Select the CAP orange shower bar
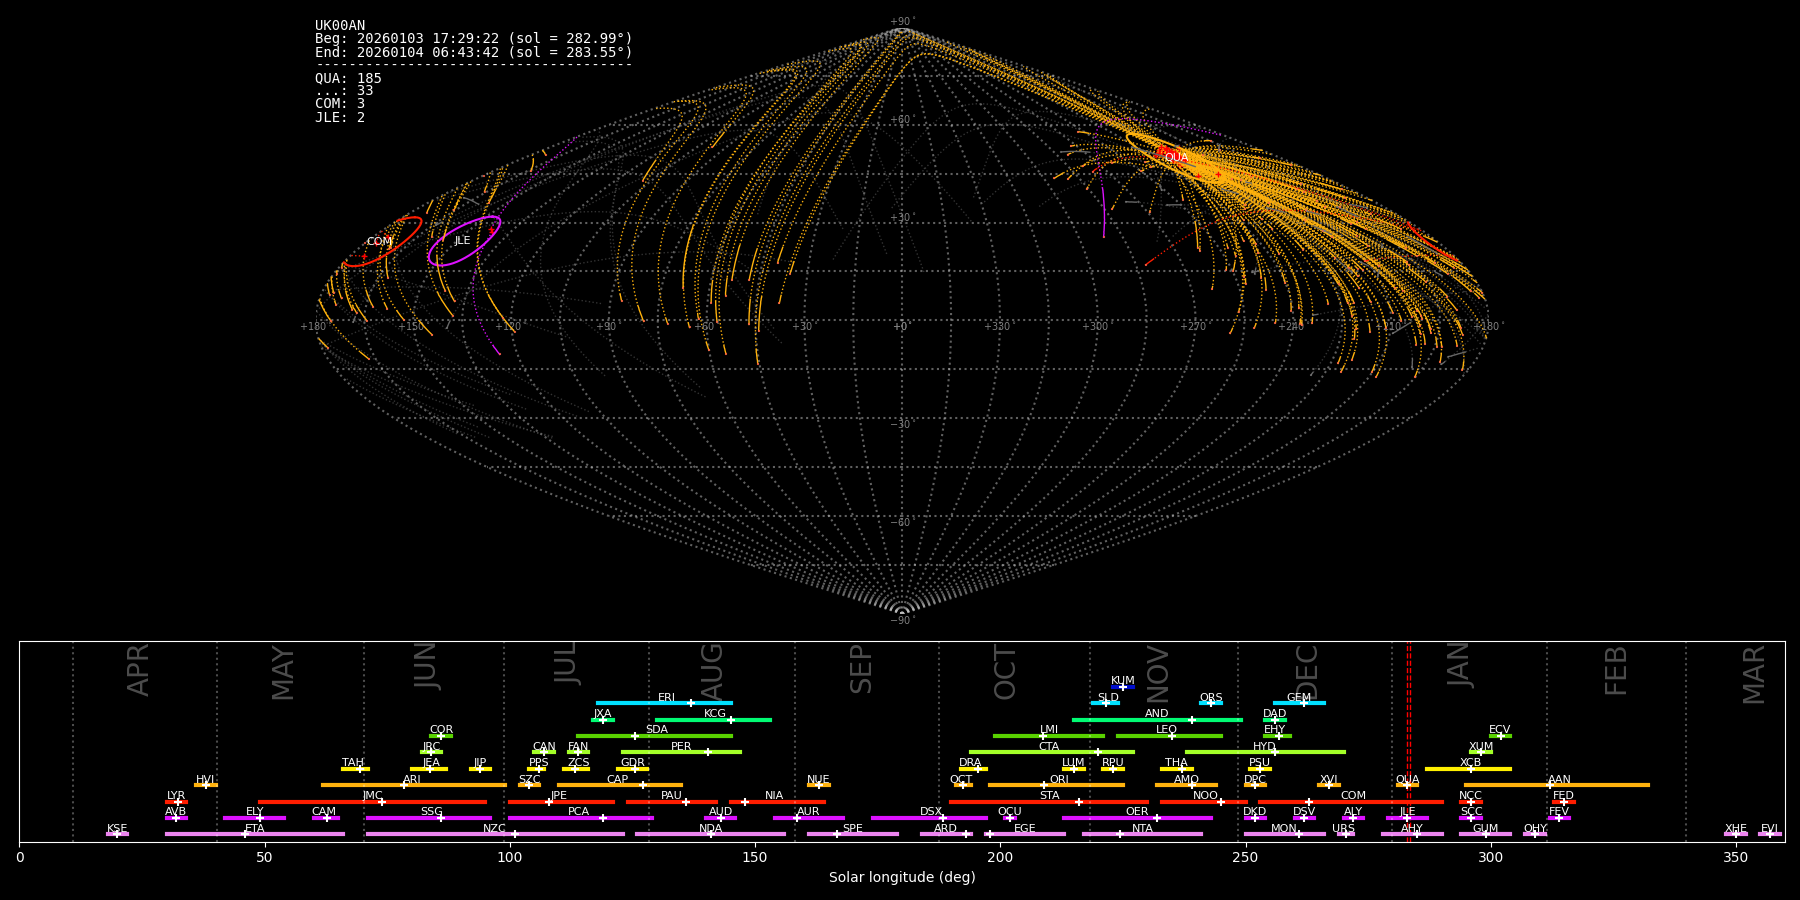Image resolution: width=1800 pixels, height=900 pixels. (620, 785)
